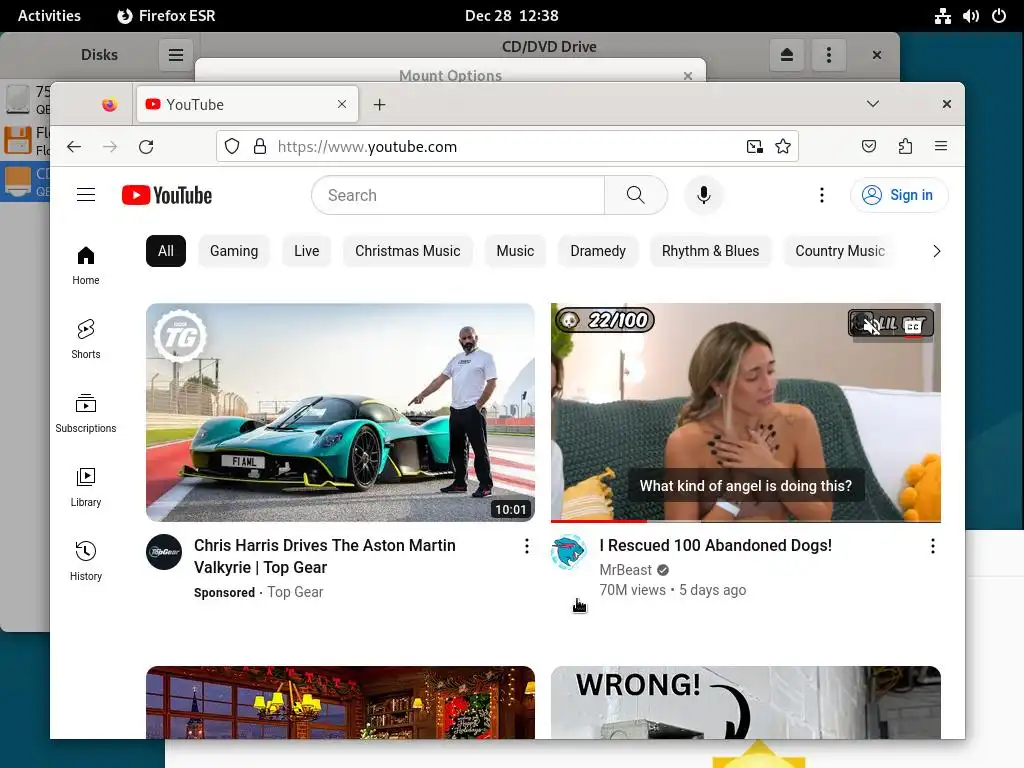Viewport: 1024px width, 768px height.
Task: Open I Rescued 100 Abandoned Dogs title
Action: point(715,545)
